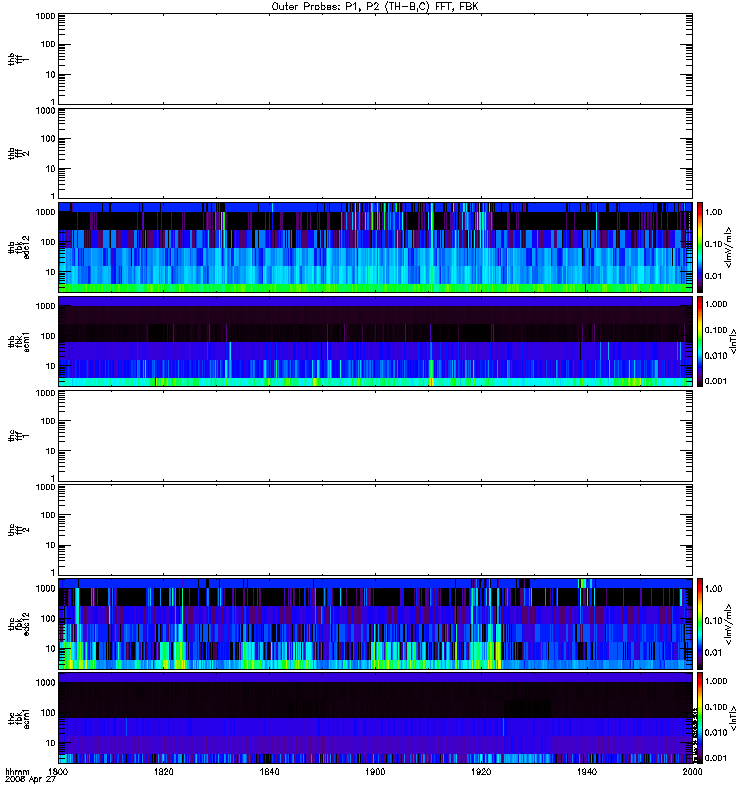This screenshot has width=750, height=800.
Task: Click the '10' y-tick of thb fff 2
Action: [x=50, y=169]
